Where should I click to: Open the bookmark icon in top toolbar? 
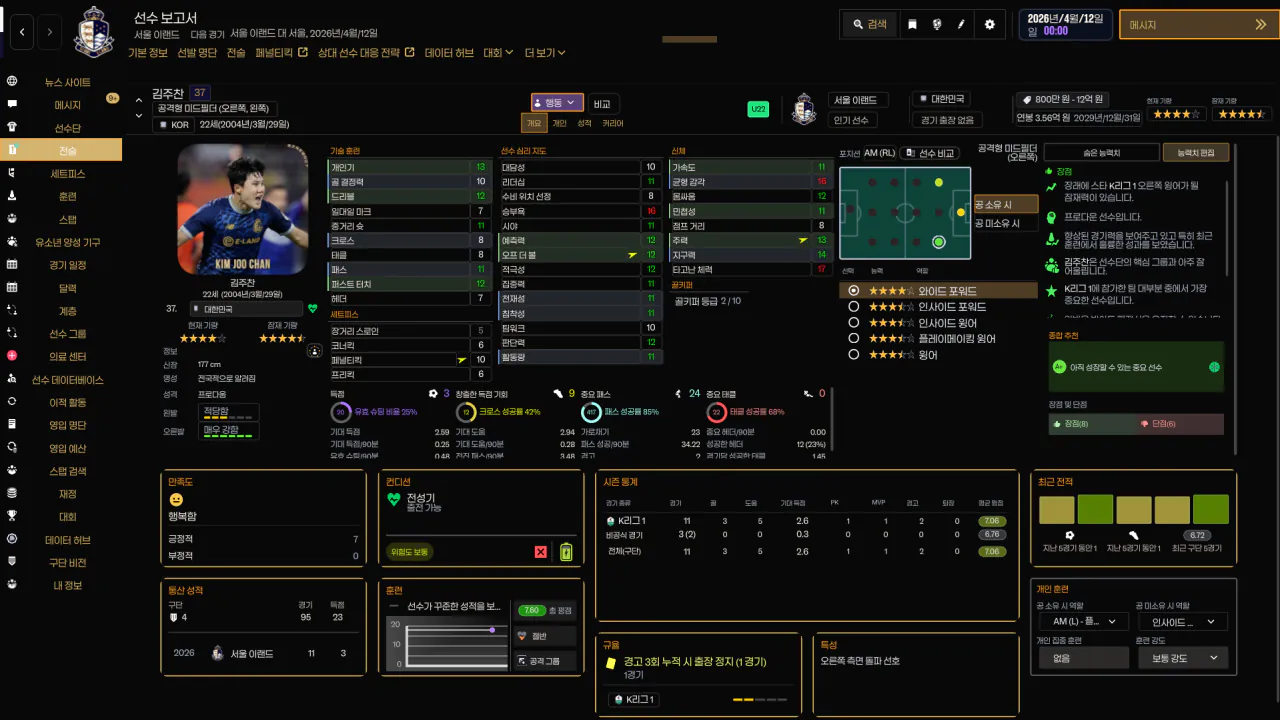coord(912,24)
